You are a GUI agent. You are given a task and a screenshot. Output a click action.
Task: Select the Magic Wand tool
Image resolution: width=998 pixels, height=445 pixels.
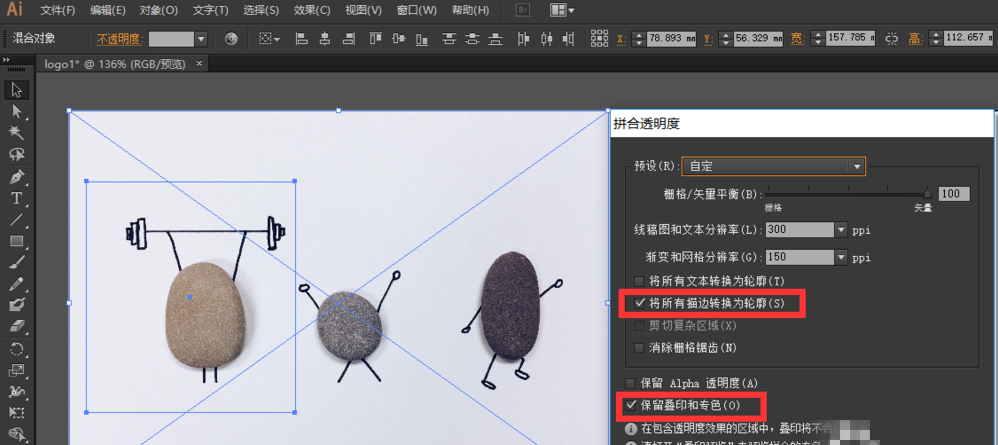[17, 132]
